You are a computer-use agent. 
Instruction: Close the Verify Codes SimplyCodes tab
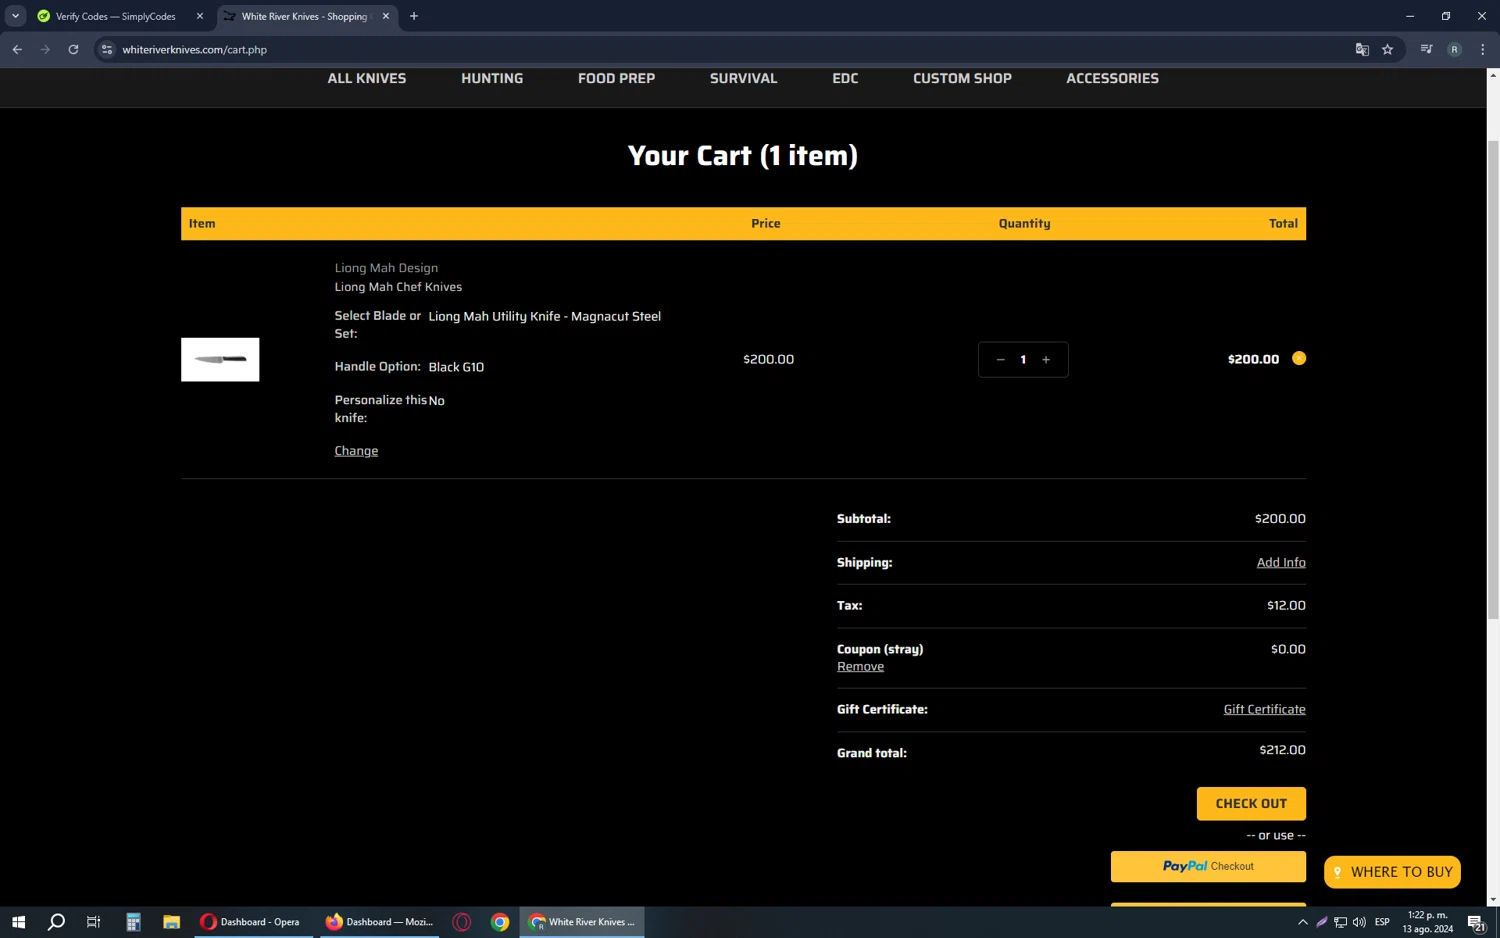pos(200,16)
